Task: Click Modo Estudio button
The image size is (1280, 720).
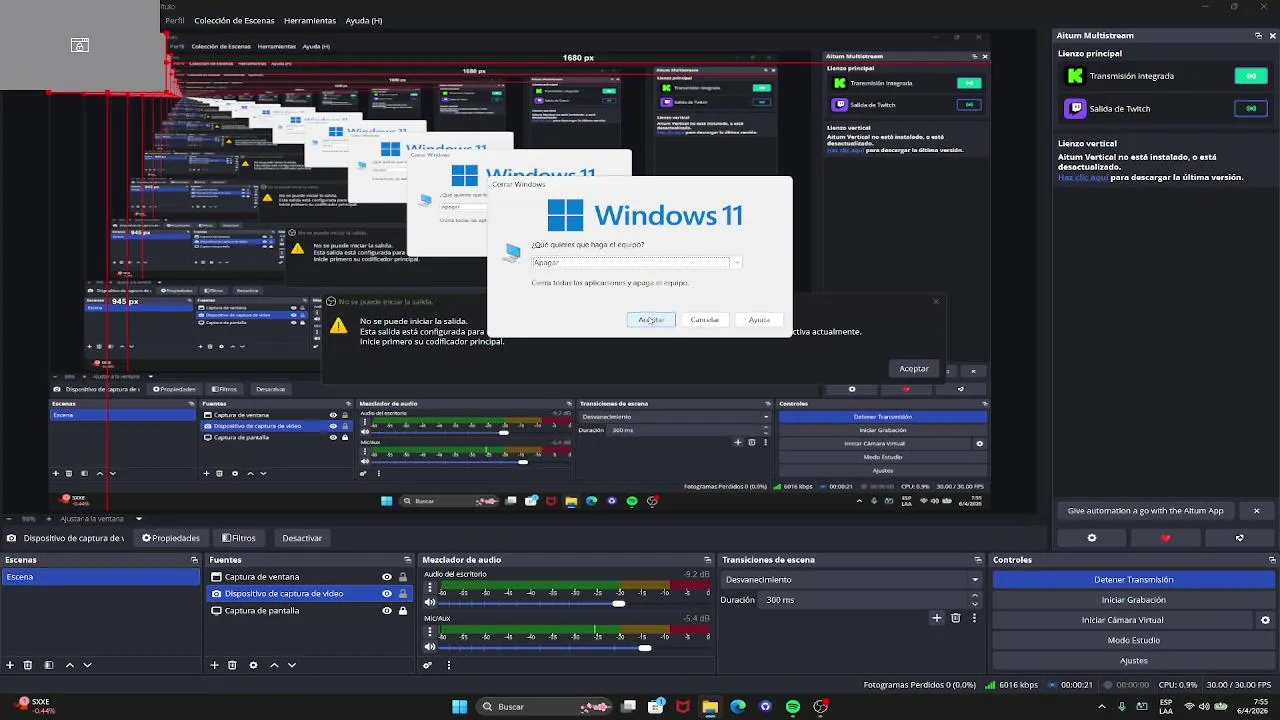Action: (x=1133, y=640)
